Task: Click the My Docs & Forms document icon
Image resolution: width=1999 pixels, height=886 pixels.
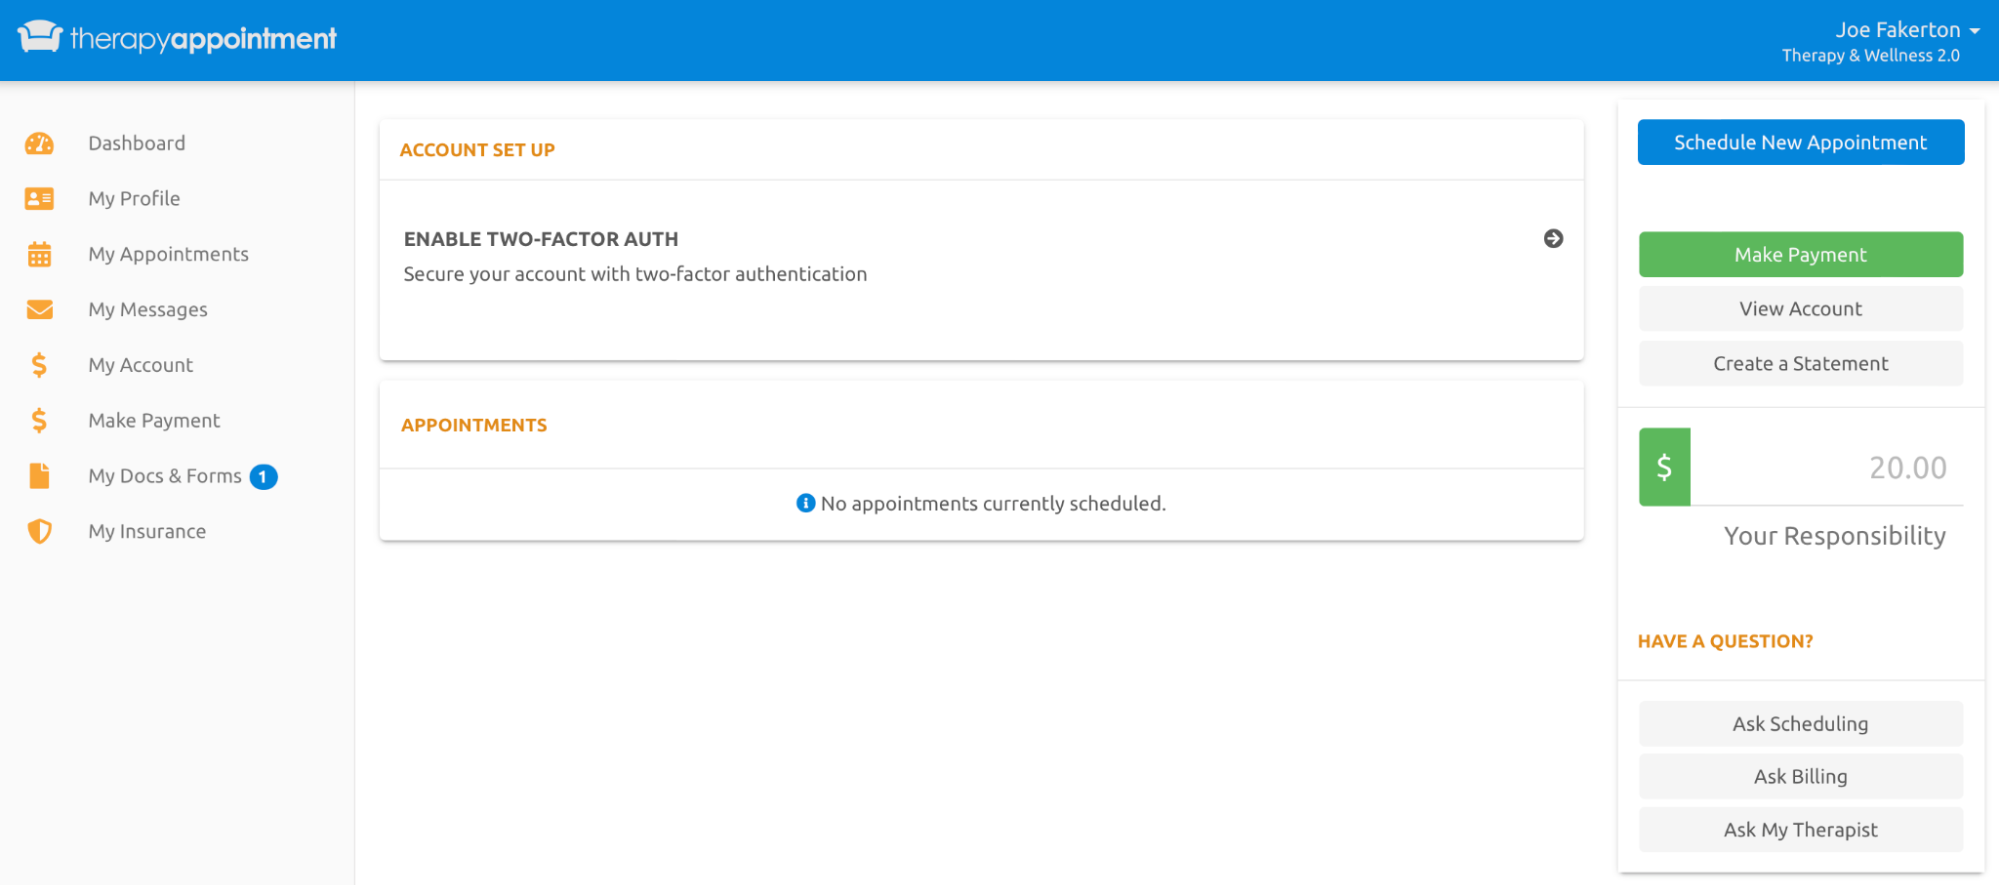Action: pyautogui.click(x=39, y=476)
